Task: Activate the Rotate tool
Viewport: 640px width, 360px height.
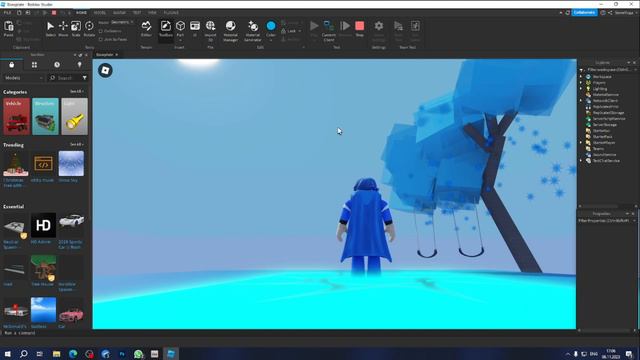Action: pyautogui.click(x=89, y=29)
